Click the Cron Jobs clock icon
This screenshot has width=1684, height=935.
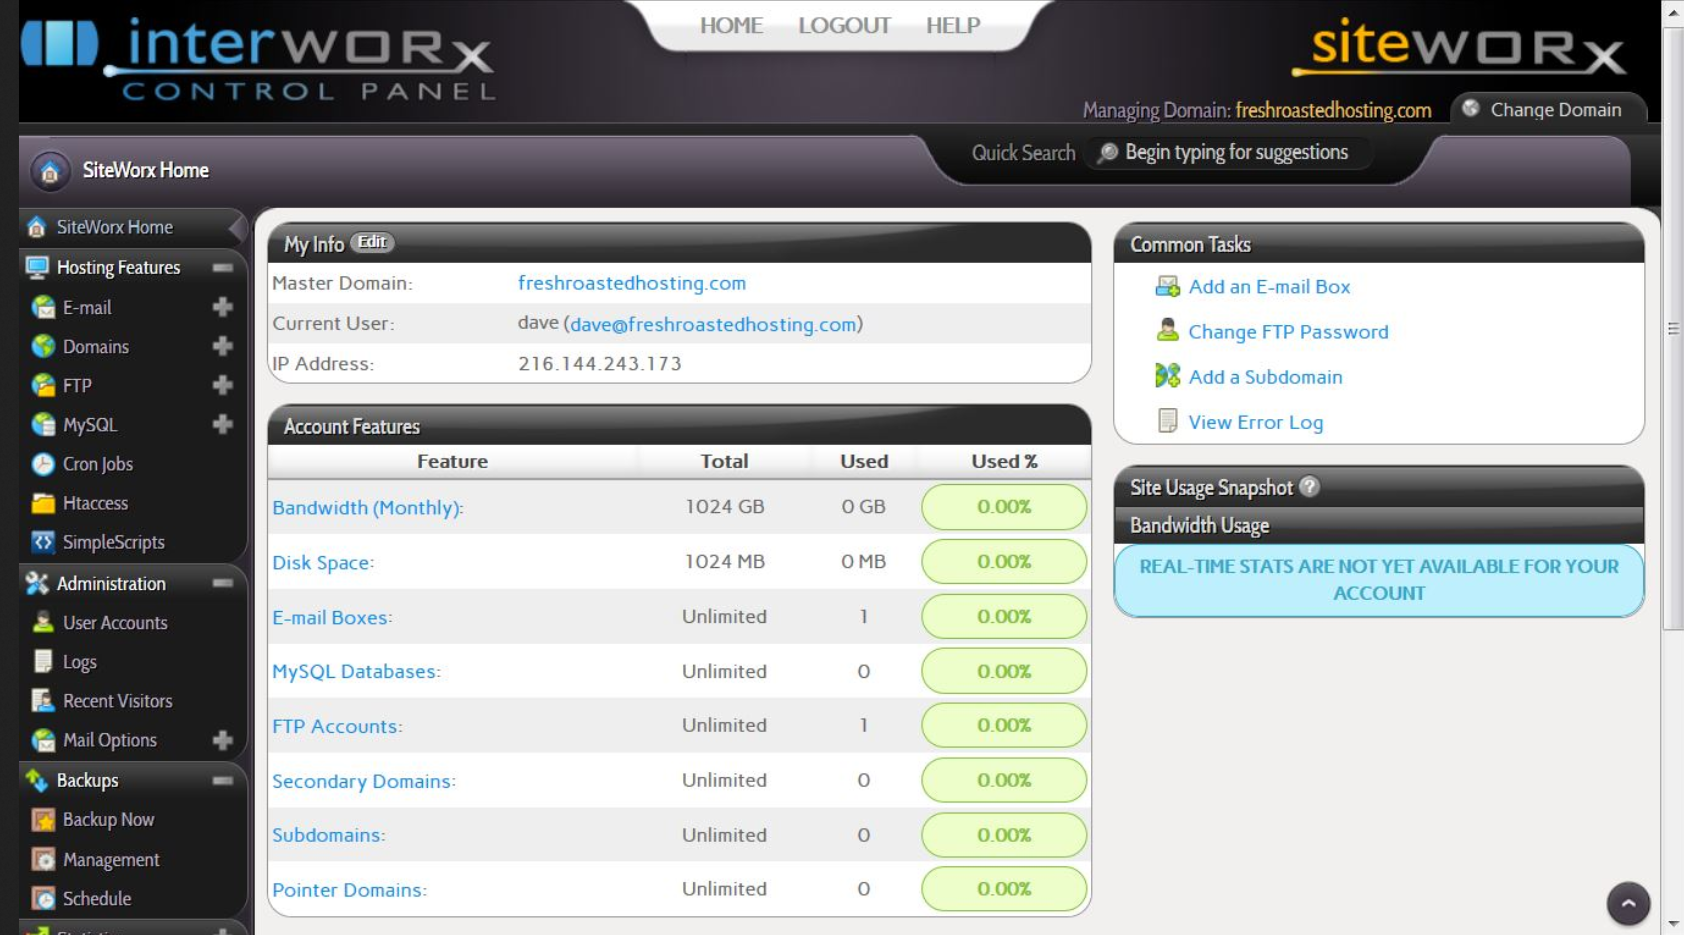click(43, 464)
